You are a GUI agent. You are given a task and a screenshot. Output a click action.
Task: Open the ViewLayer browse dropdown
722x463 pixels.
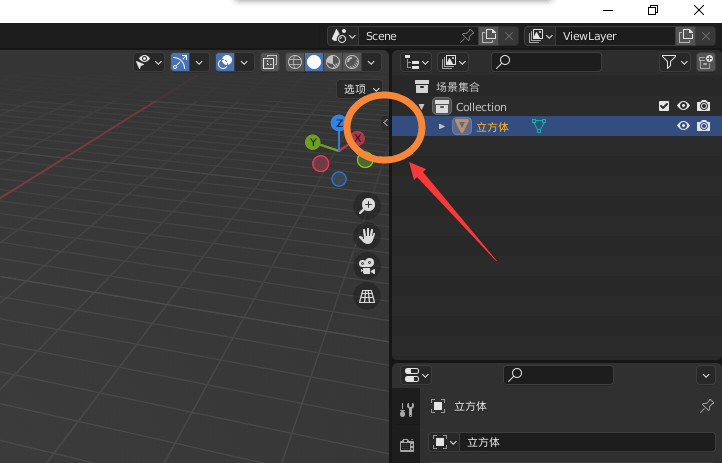(540, 36)
